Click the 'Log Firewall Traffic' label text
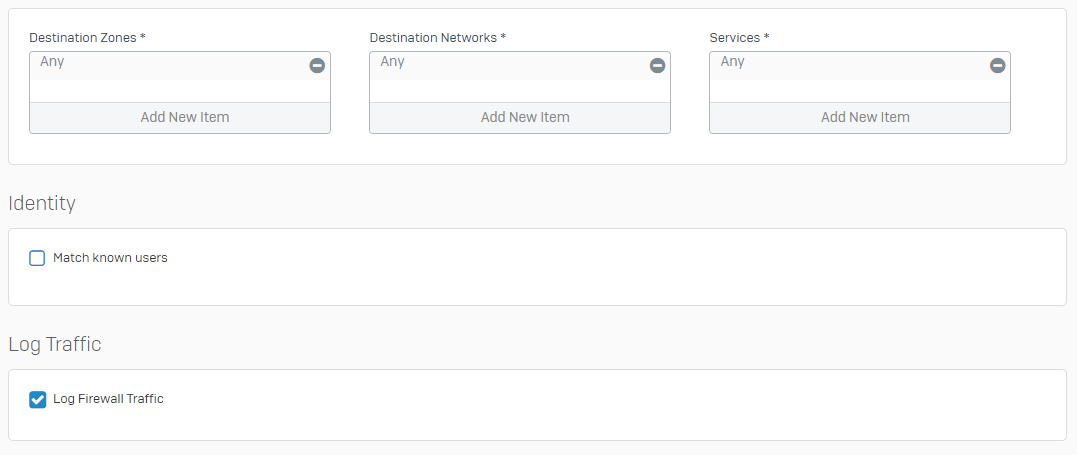The image size is (1077, 455). [108, 399]
